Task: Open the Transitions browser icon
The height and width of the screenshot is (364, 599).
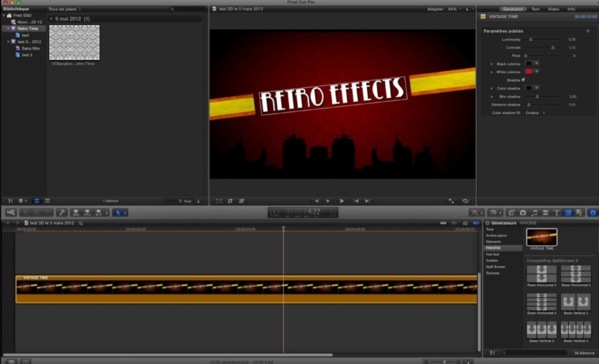Action: pyautogui.click(x=546, y=212)
